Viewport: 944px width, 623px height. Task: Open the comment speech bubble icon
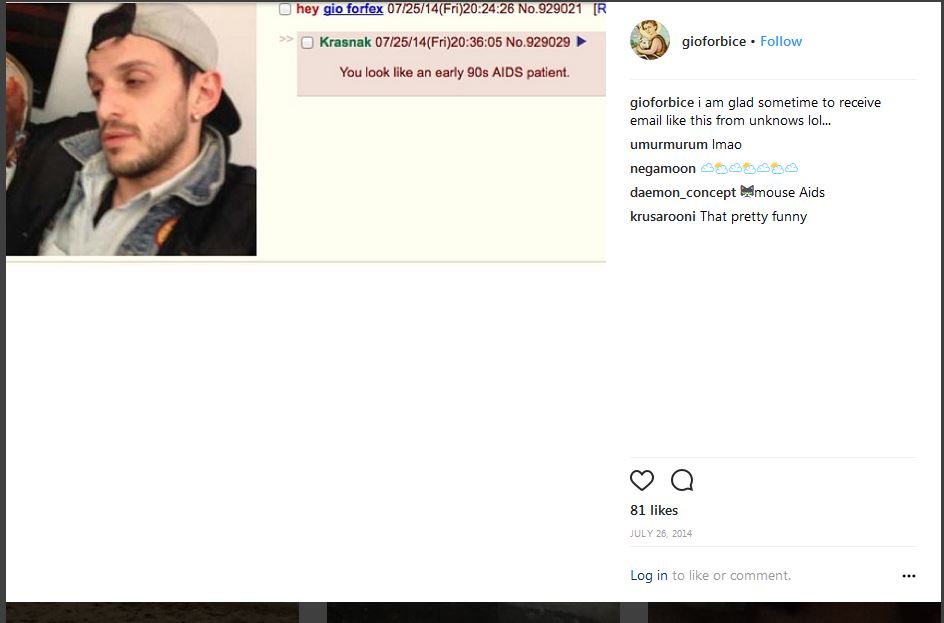682,480
